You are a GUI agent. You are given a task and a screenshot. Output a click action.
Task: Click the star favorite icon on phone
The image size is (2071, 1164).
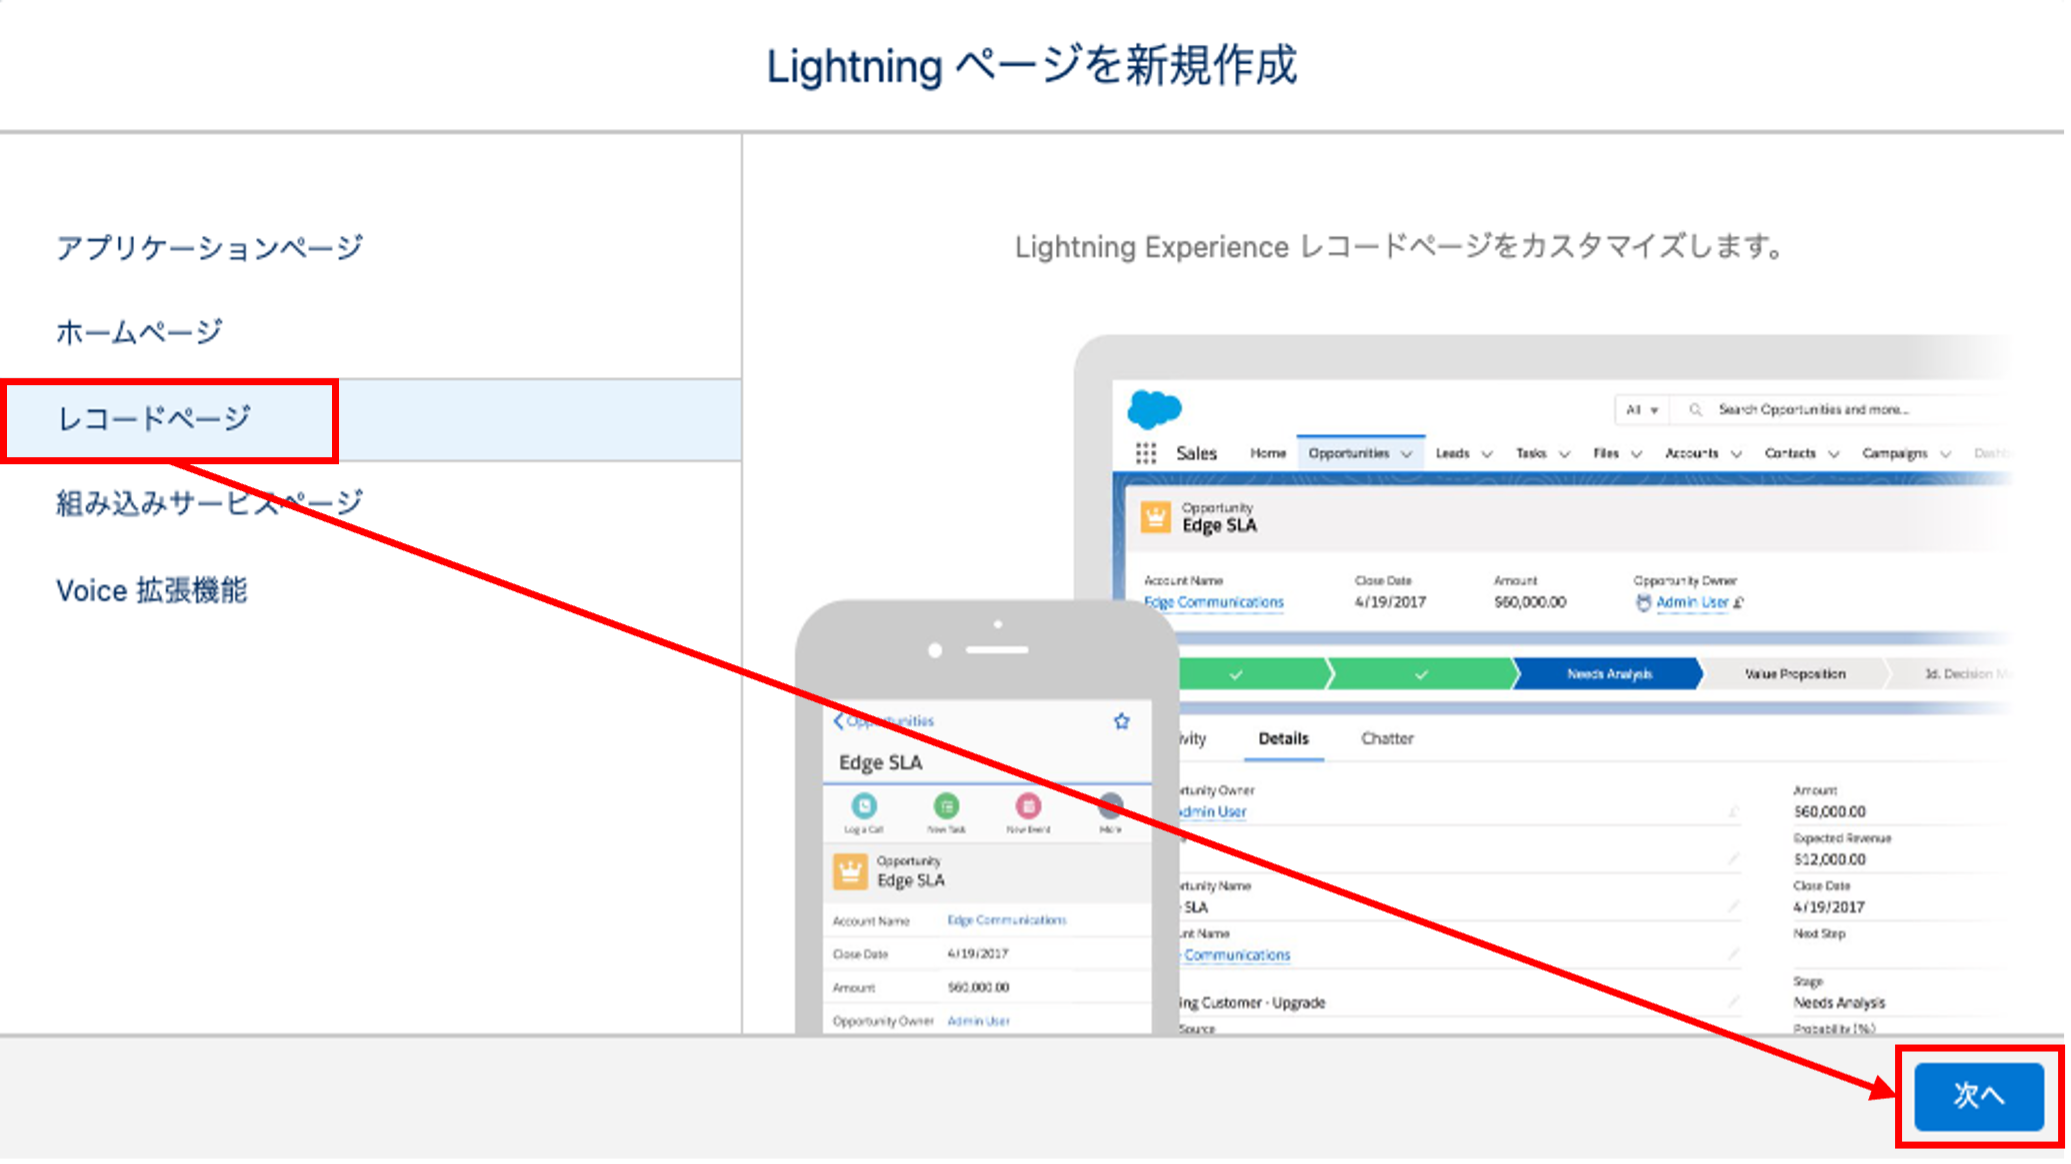tap(1121, 721)
